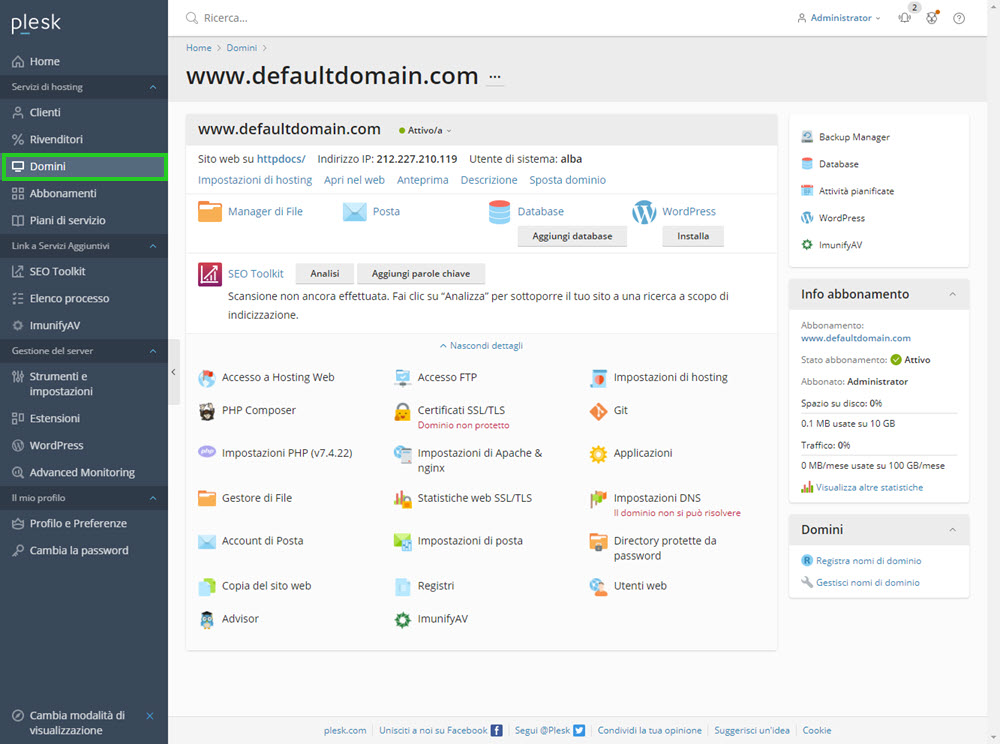Click the plesk logo

(x=36, y=23)
